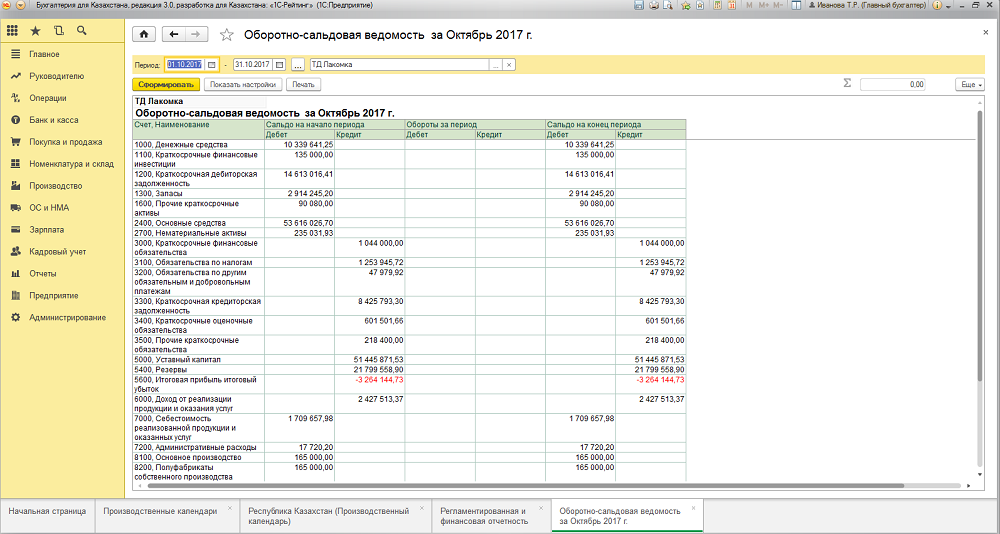The image size is (1000, 534).
Task: Open the Еще dropdown menu
Action: click(969, 84)
